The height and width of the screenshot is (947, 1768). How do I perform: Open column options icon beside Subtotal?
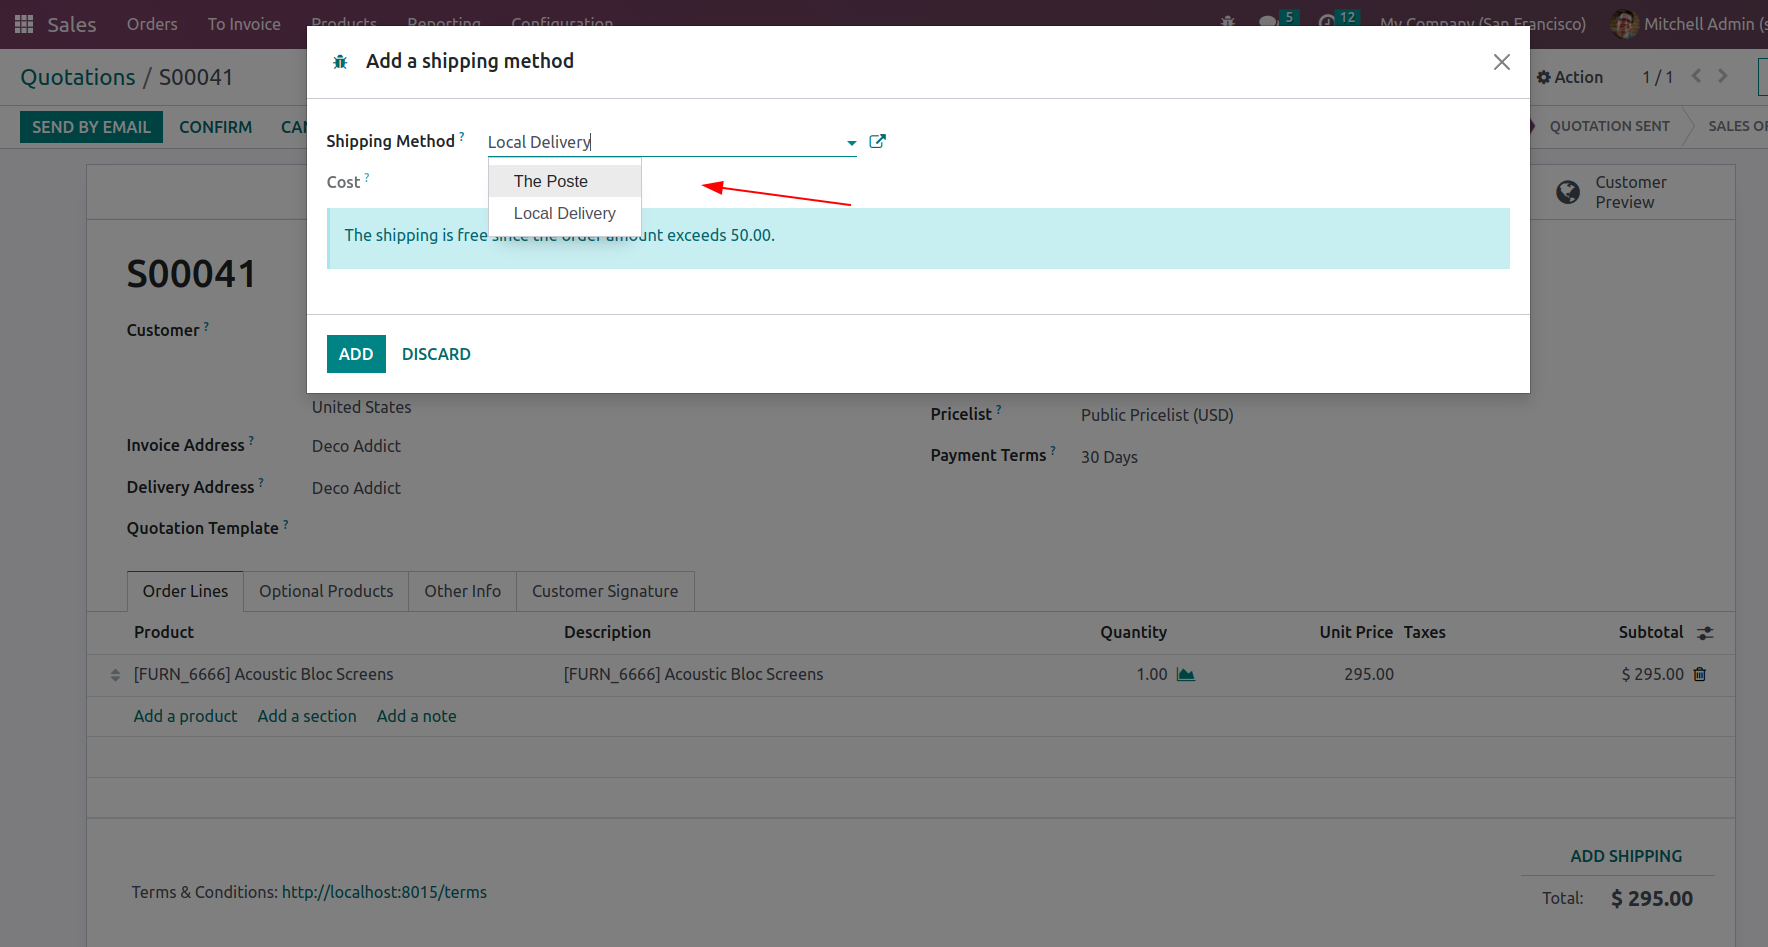coord(1705,632)
